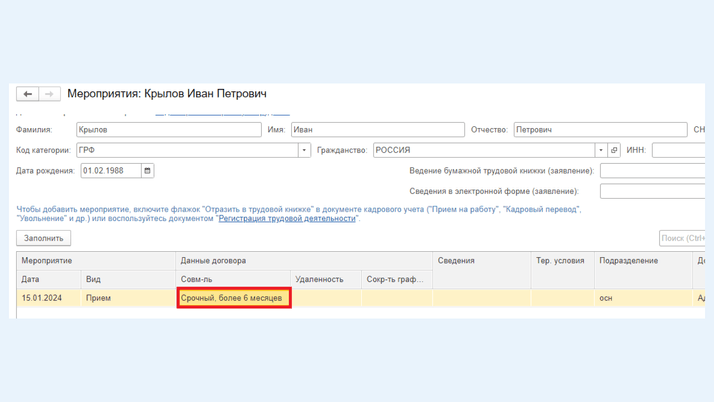The image size is (714, 402).
Task: Click the Фамилия input field
Action: 168,130
